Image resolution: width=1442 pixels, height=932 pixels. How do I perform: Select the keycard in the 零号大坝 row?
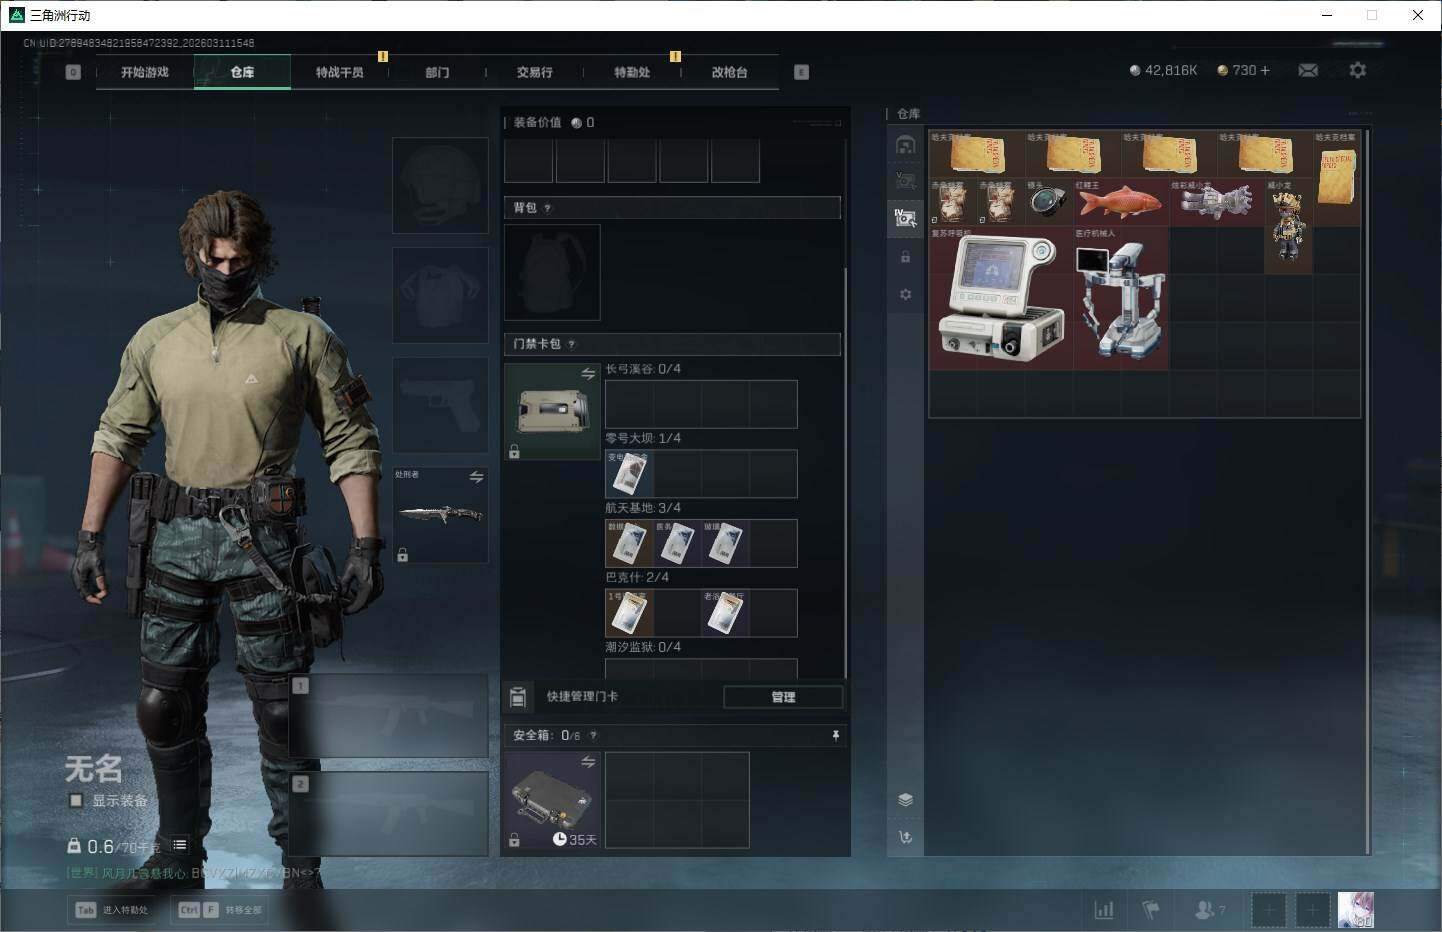tap(629, 473)
